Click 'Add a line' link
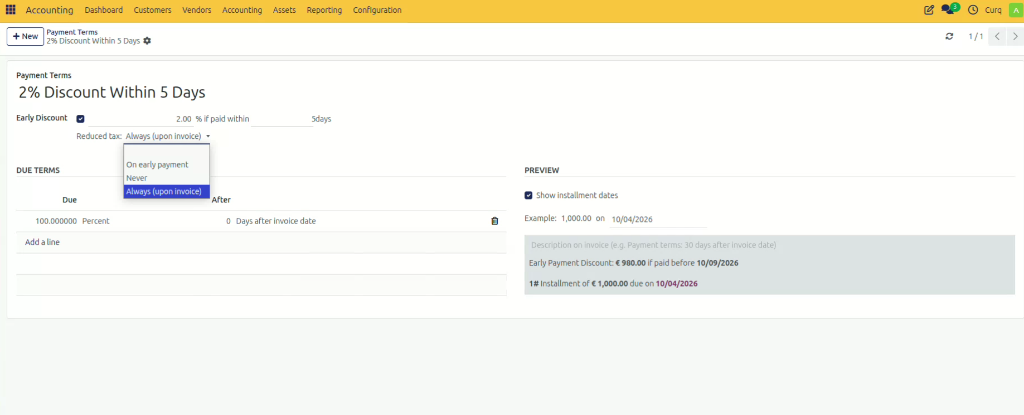Screen dimensions: 1024x415 pyautogui.click(x=42, y=242)
